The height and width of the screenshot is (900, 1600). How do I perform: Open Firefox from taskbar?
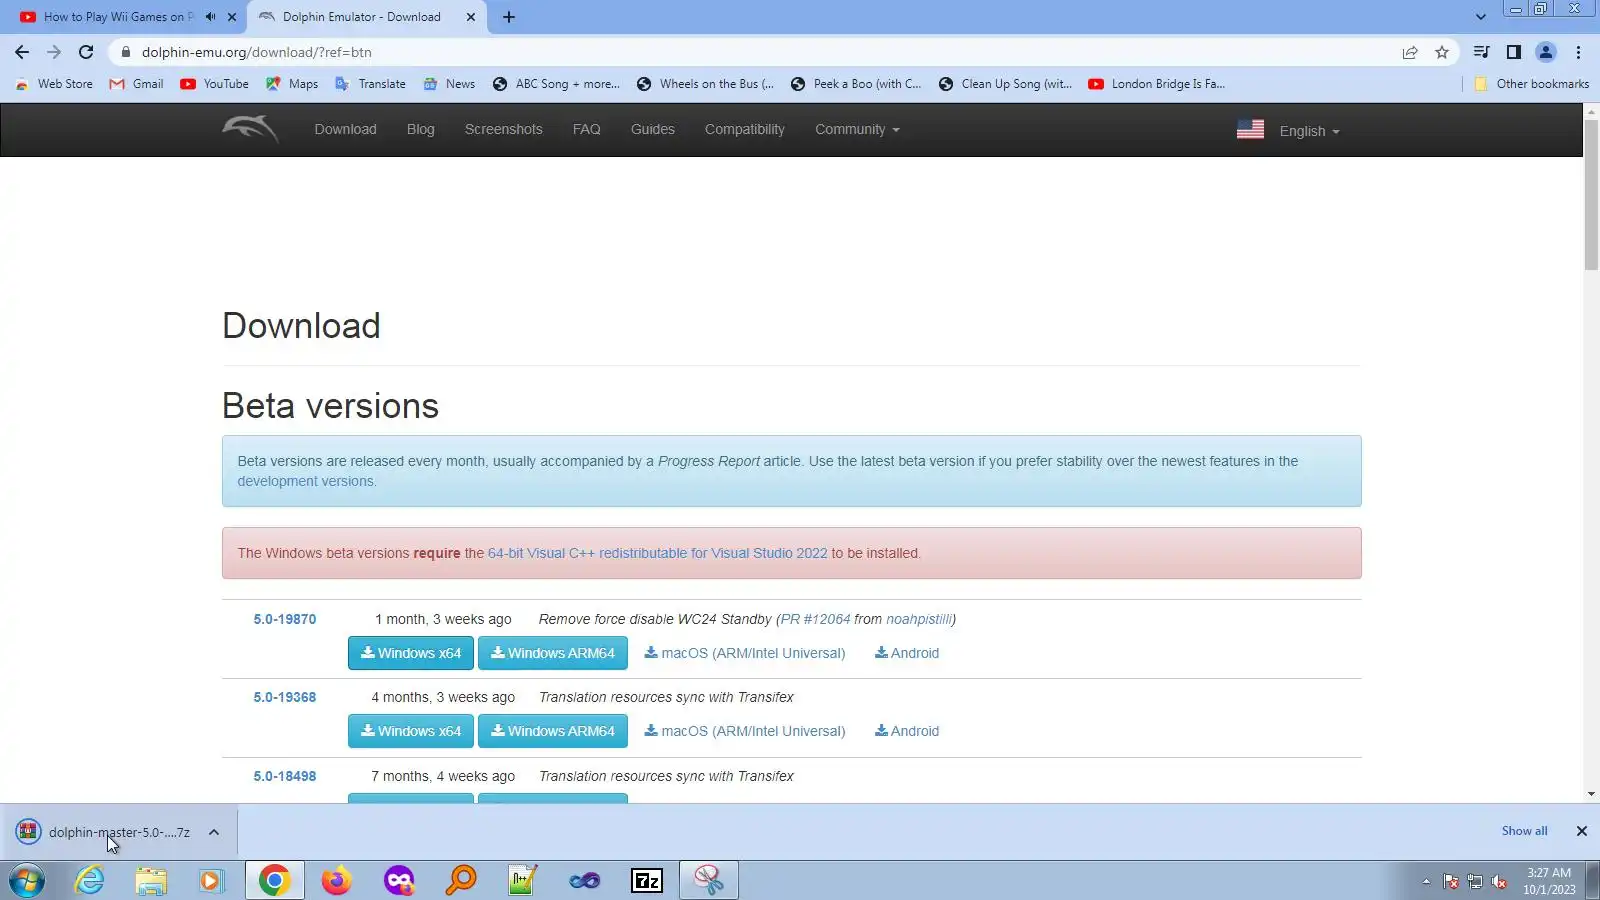[x=336, y=880]
